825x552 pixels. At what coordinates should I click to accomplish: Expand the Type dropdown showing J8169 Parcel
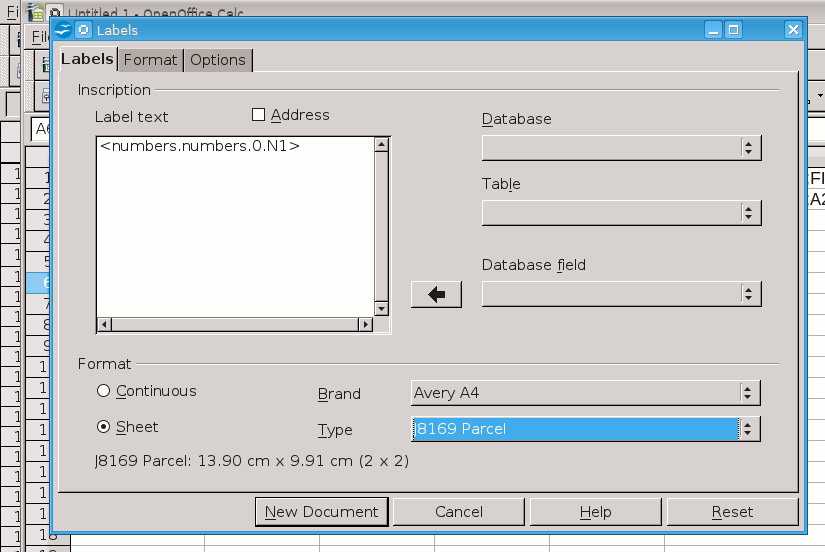[748, 429]
